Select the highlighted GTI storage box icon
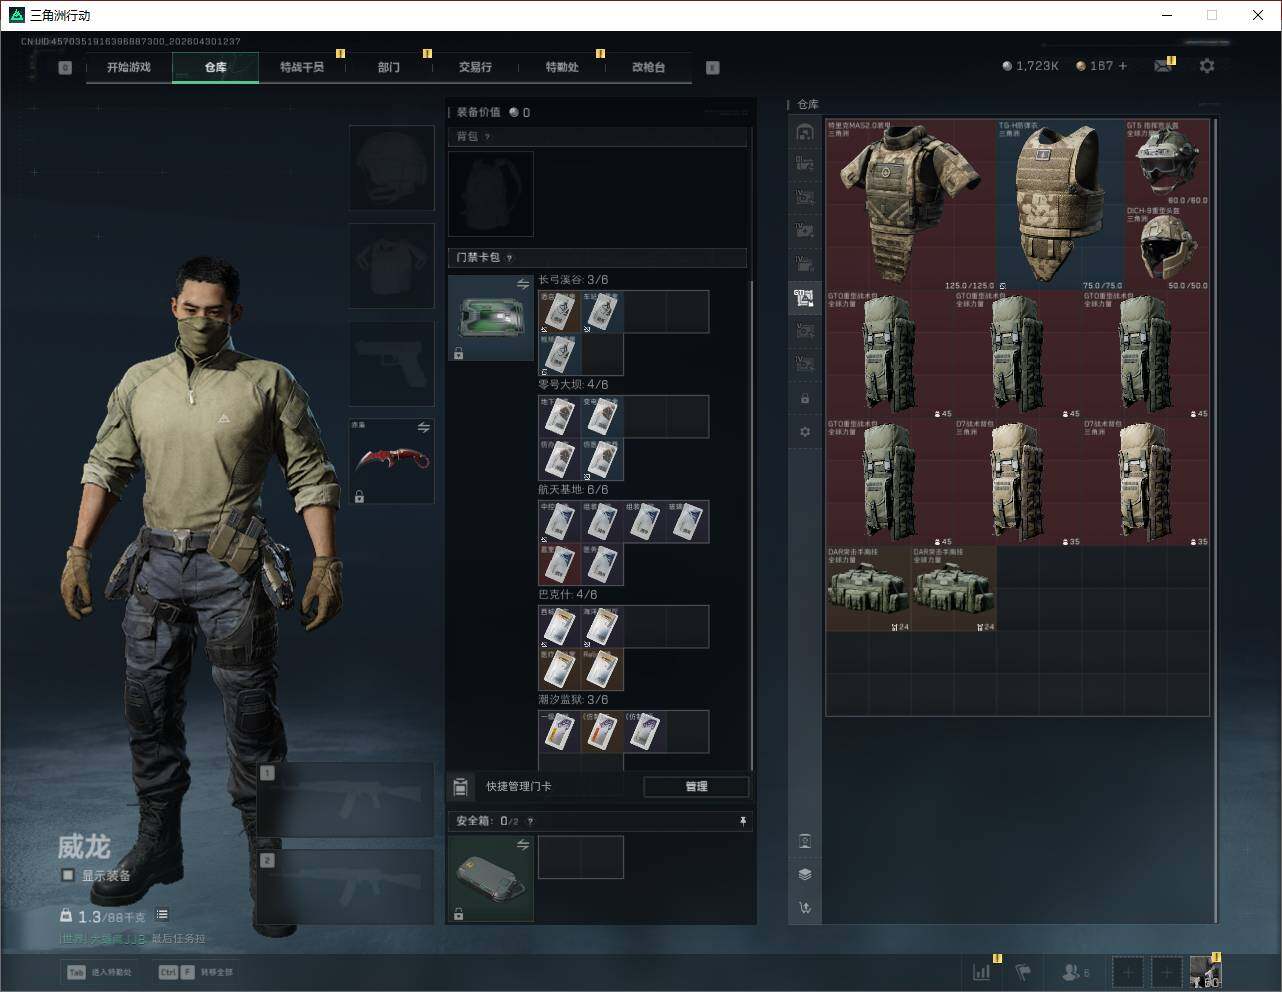Screen dimensions: 1282x992 click(x=804, y=297)
